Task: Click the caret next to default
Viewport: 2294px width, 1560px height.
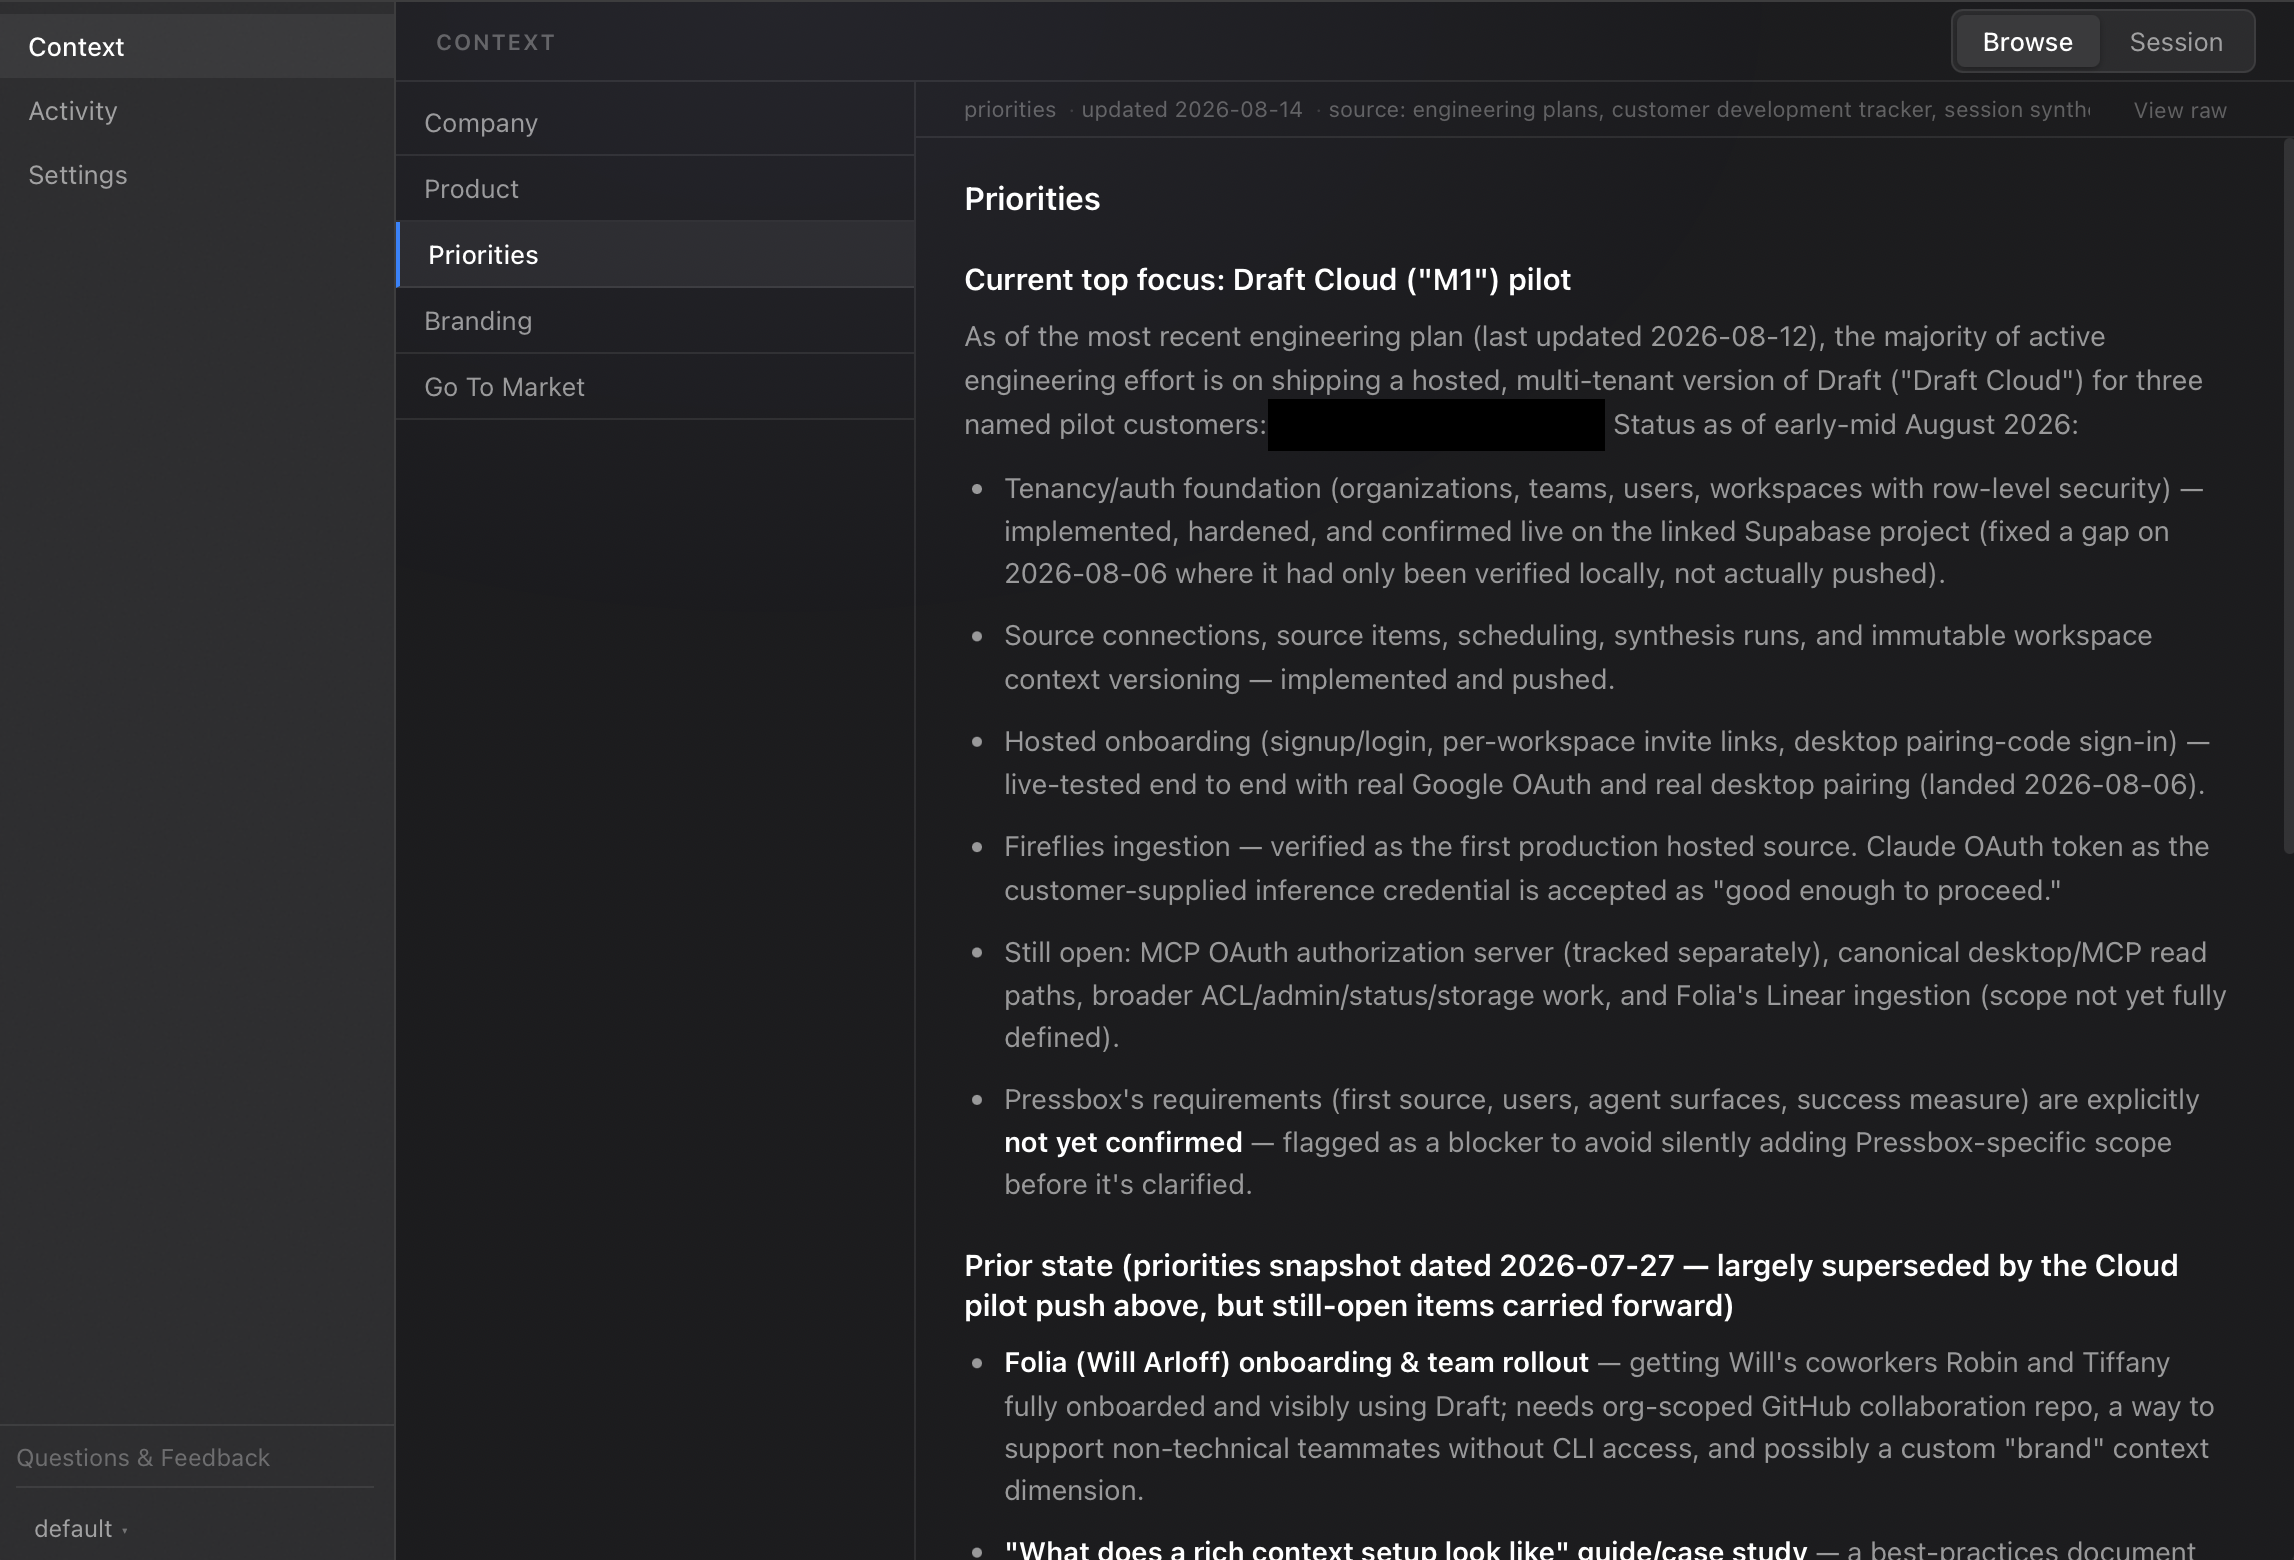Action: [125, 1530]
